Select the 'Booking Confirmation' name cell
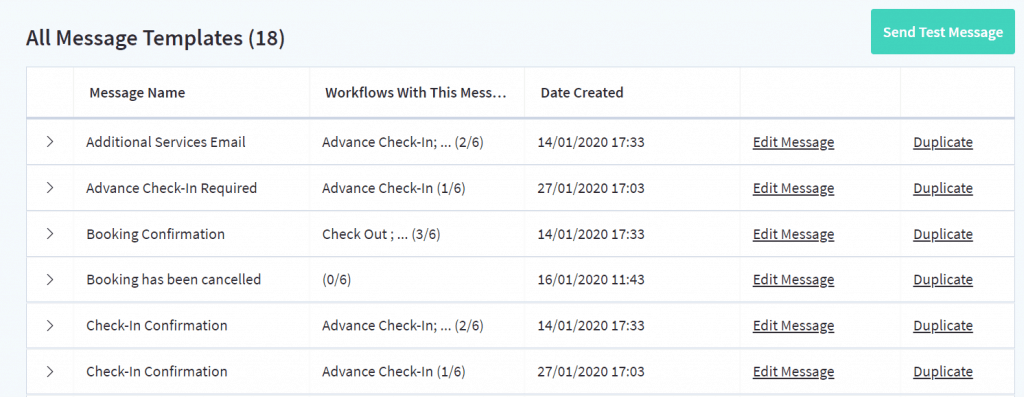Viewport: 1024px width, 397px height. click(155, 234)
